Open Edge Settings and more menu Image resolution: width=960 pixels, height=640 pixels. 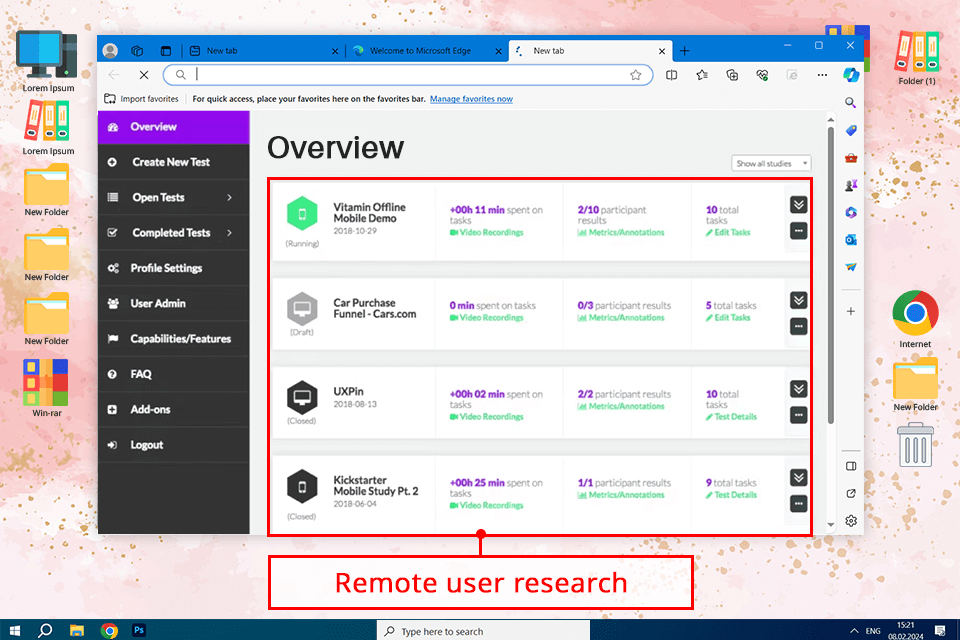click(x=822, y=75)
